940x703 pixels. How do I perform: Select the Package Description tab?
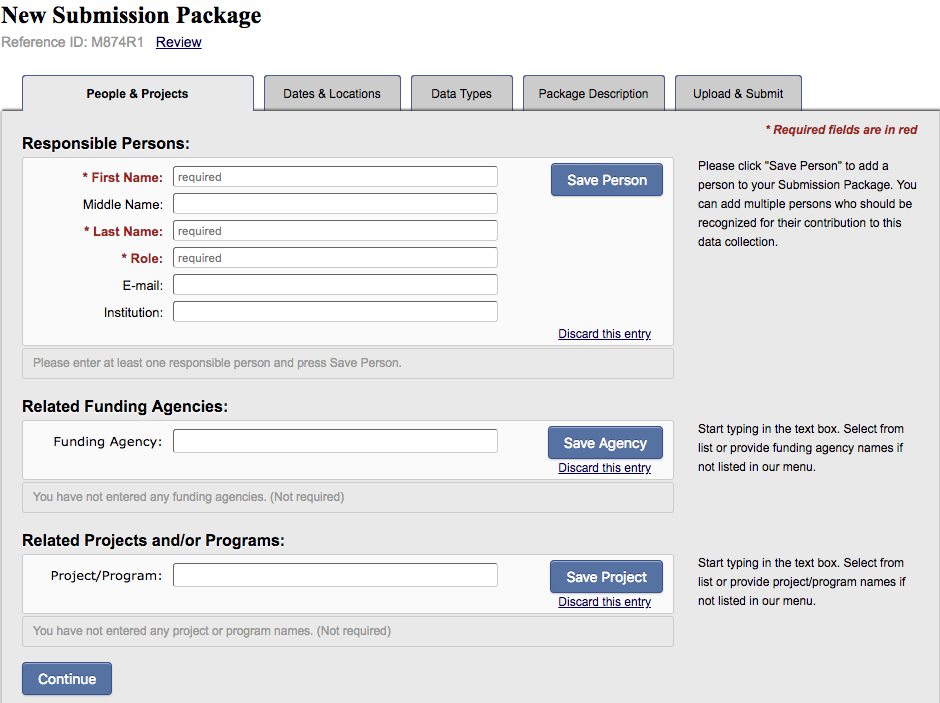tap(593, 94)
